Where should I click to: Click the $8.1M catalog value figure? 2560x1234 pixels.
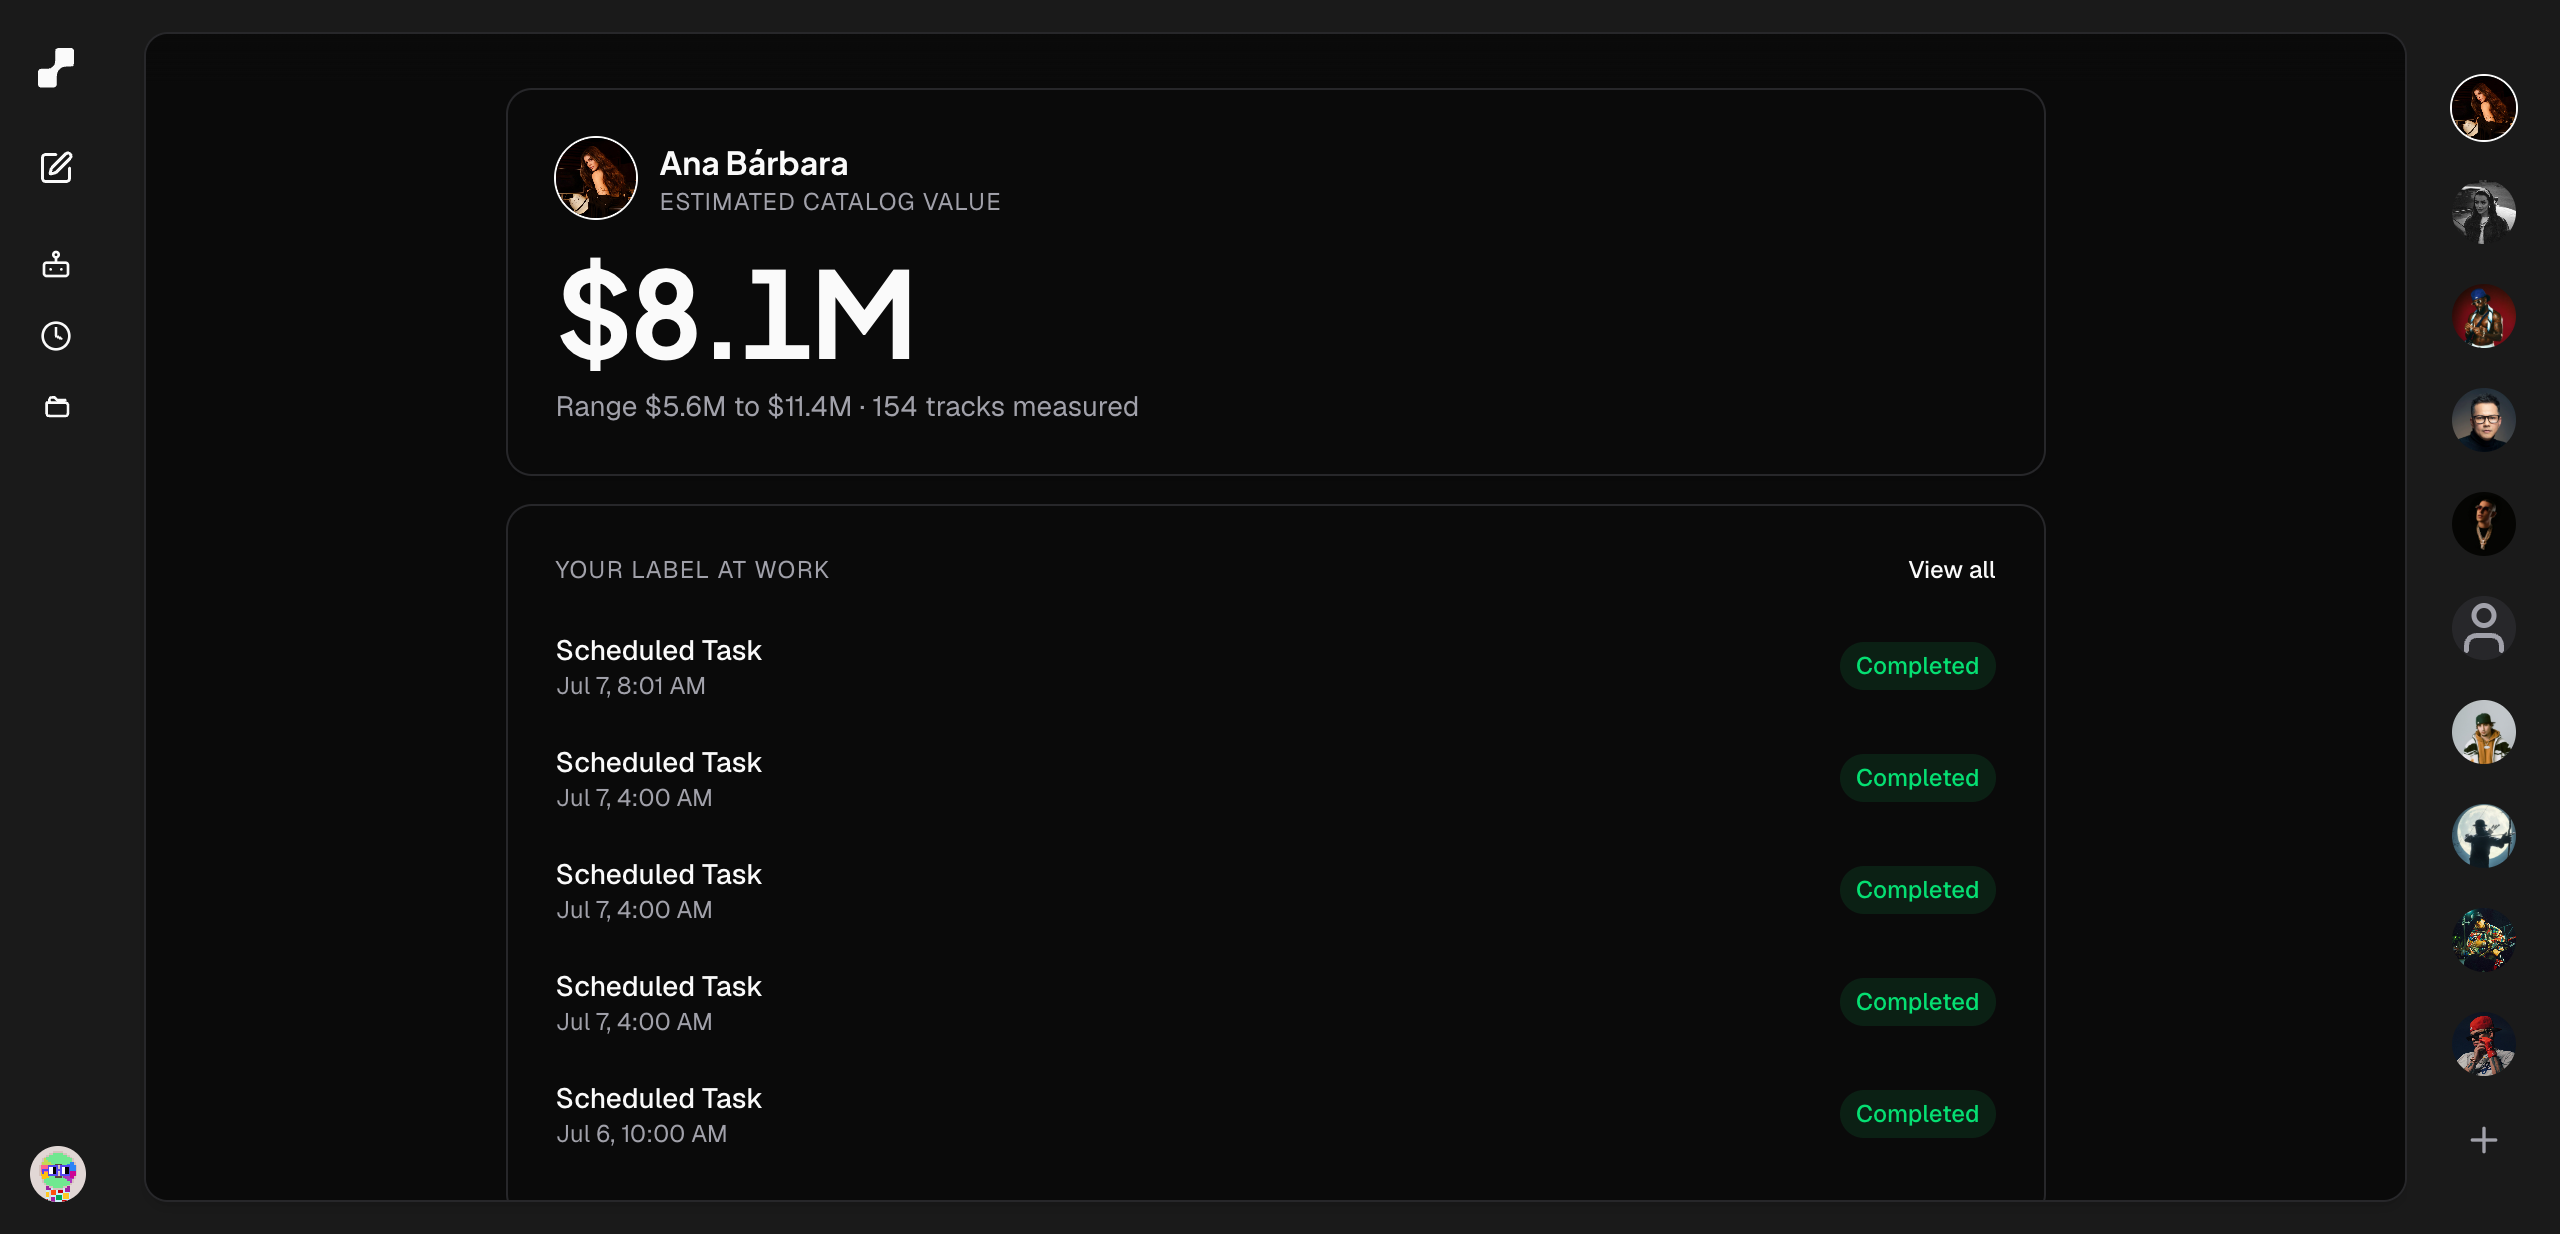point(735,314)
